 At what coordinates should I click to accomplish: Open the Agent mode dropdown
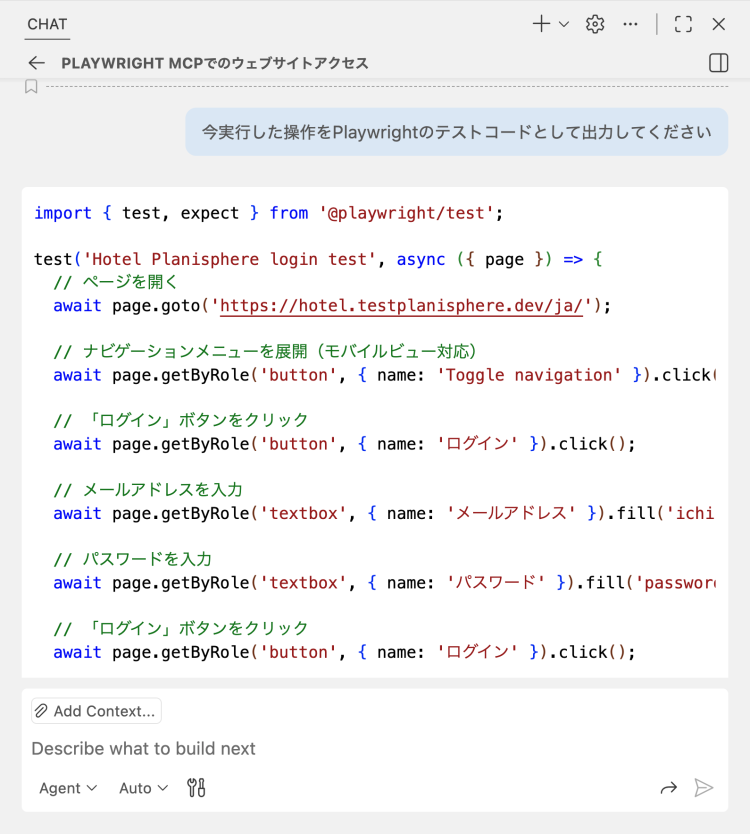(x=68, y=788)
